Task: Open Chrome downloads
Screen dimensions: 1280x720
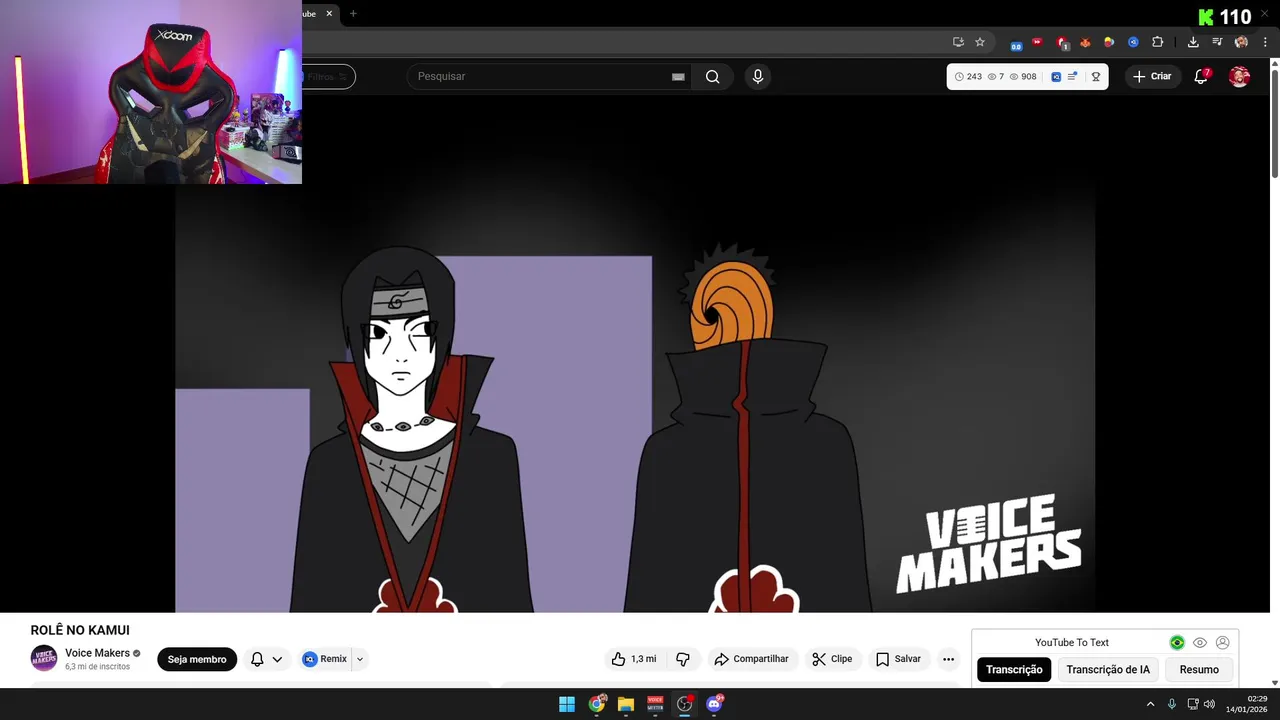Action: pos(1193,42)
